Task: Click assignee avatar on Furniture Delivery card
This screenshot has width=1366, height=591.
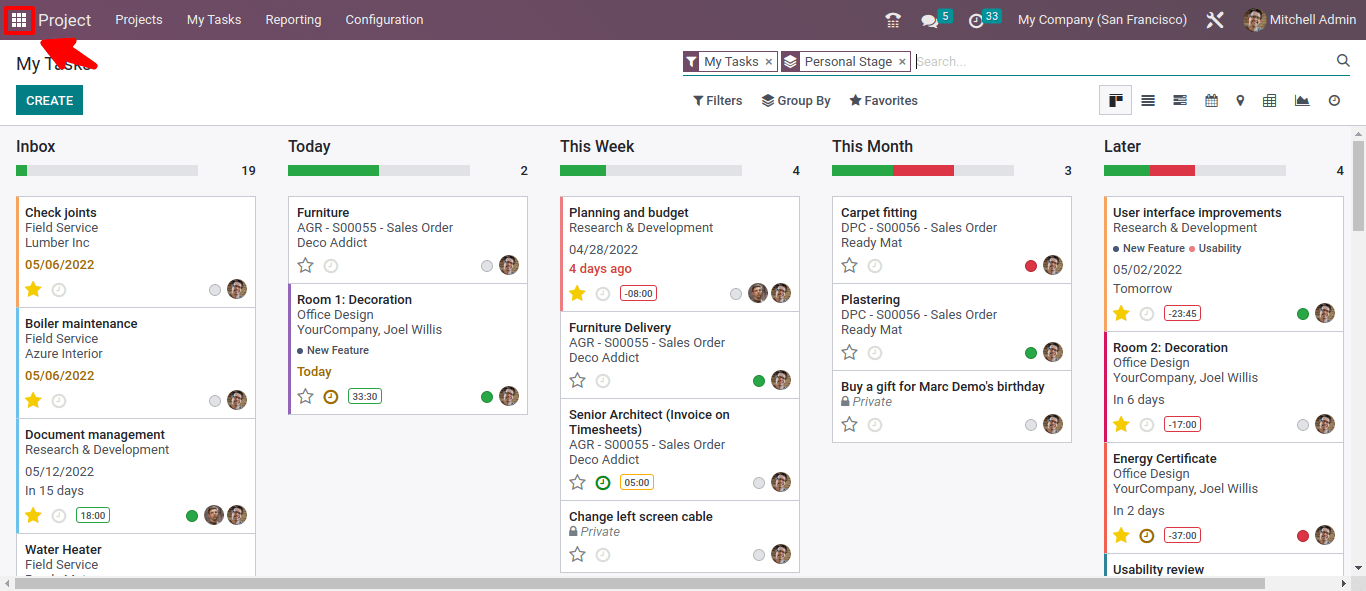Action: coord(781,380)
